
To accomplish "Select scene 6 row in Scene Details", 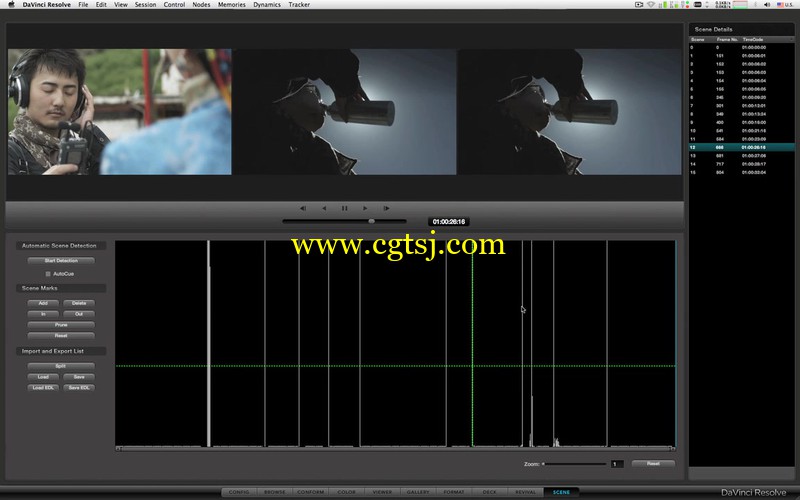I will pyautogui.click(x=742, y=97).
